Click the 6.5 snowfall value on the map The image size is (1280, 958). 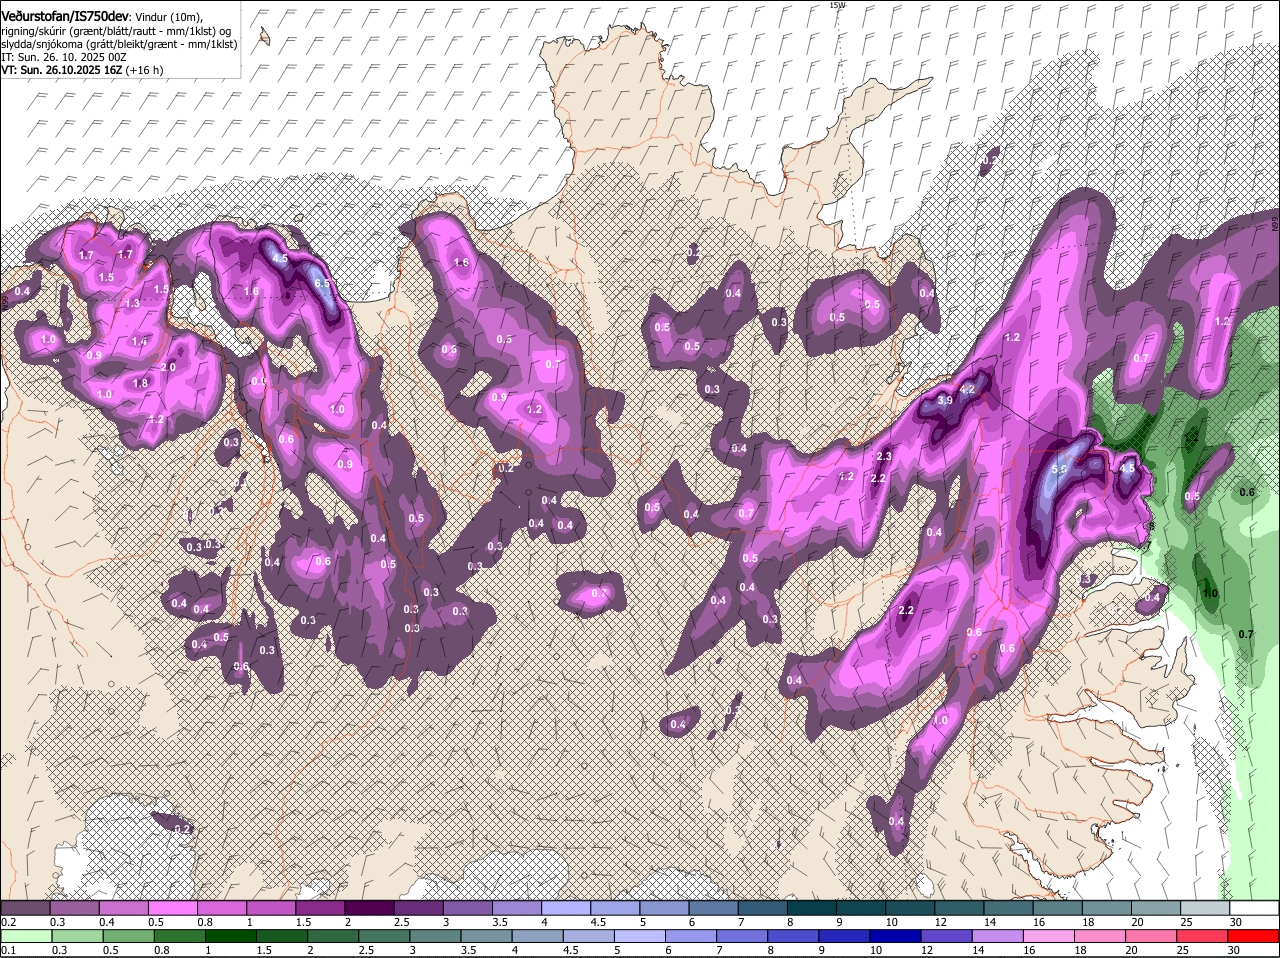[x=321, y=284]
